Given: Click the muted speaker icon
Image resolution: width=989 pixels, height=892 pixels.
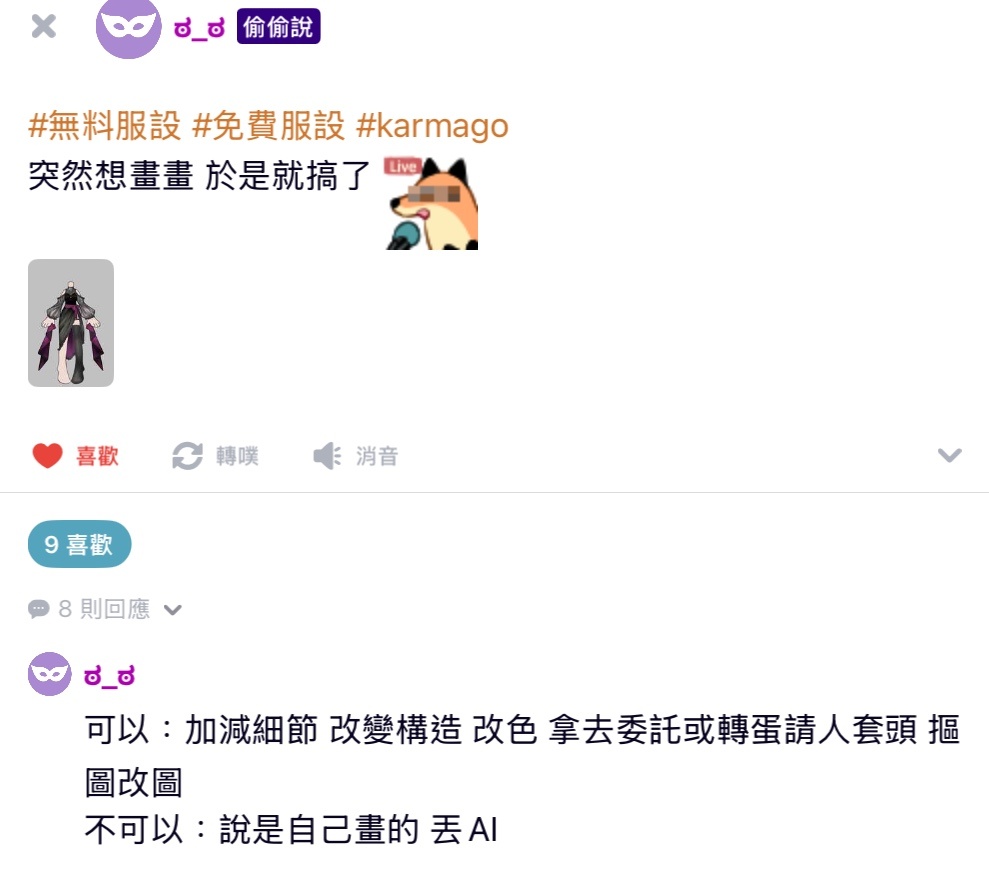Looking at the screenshot, I should click(327, 455).
